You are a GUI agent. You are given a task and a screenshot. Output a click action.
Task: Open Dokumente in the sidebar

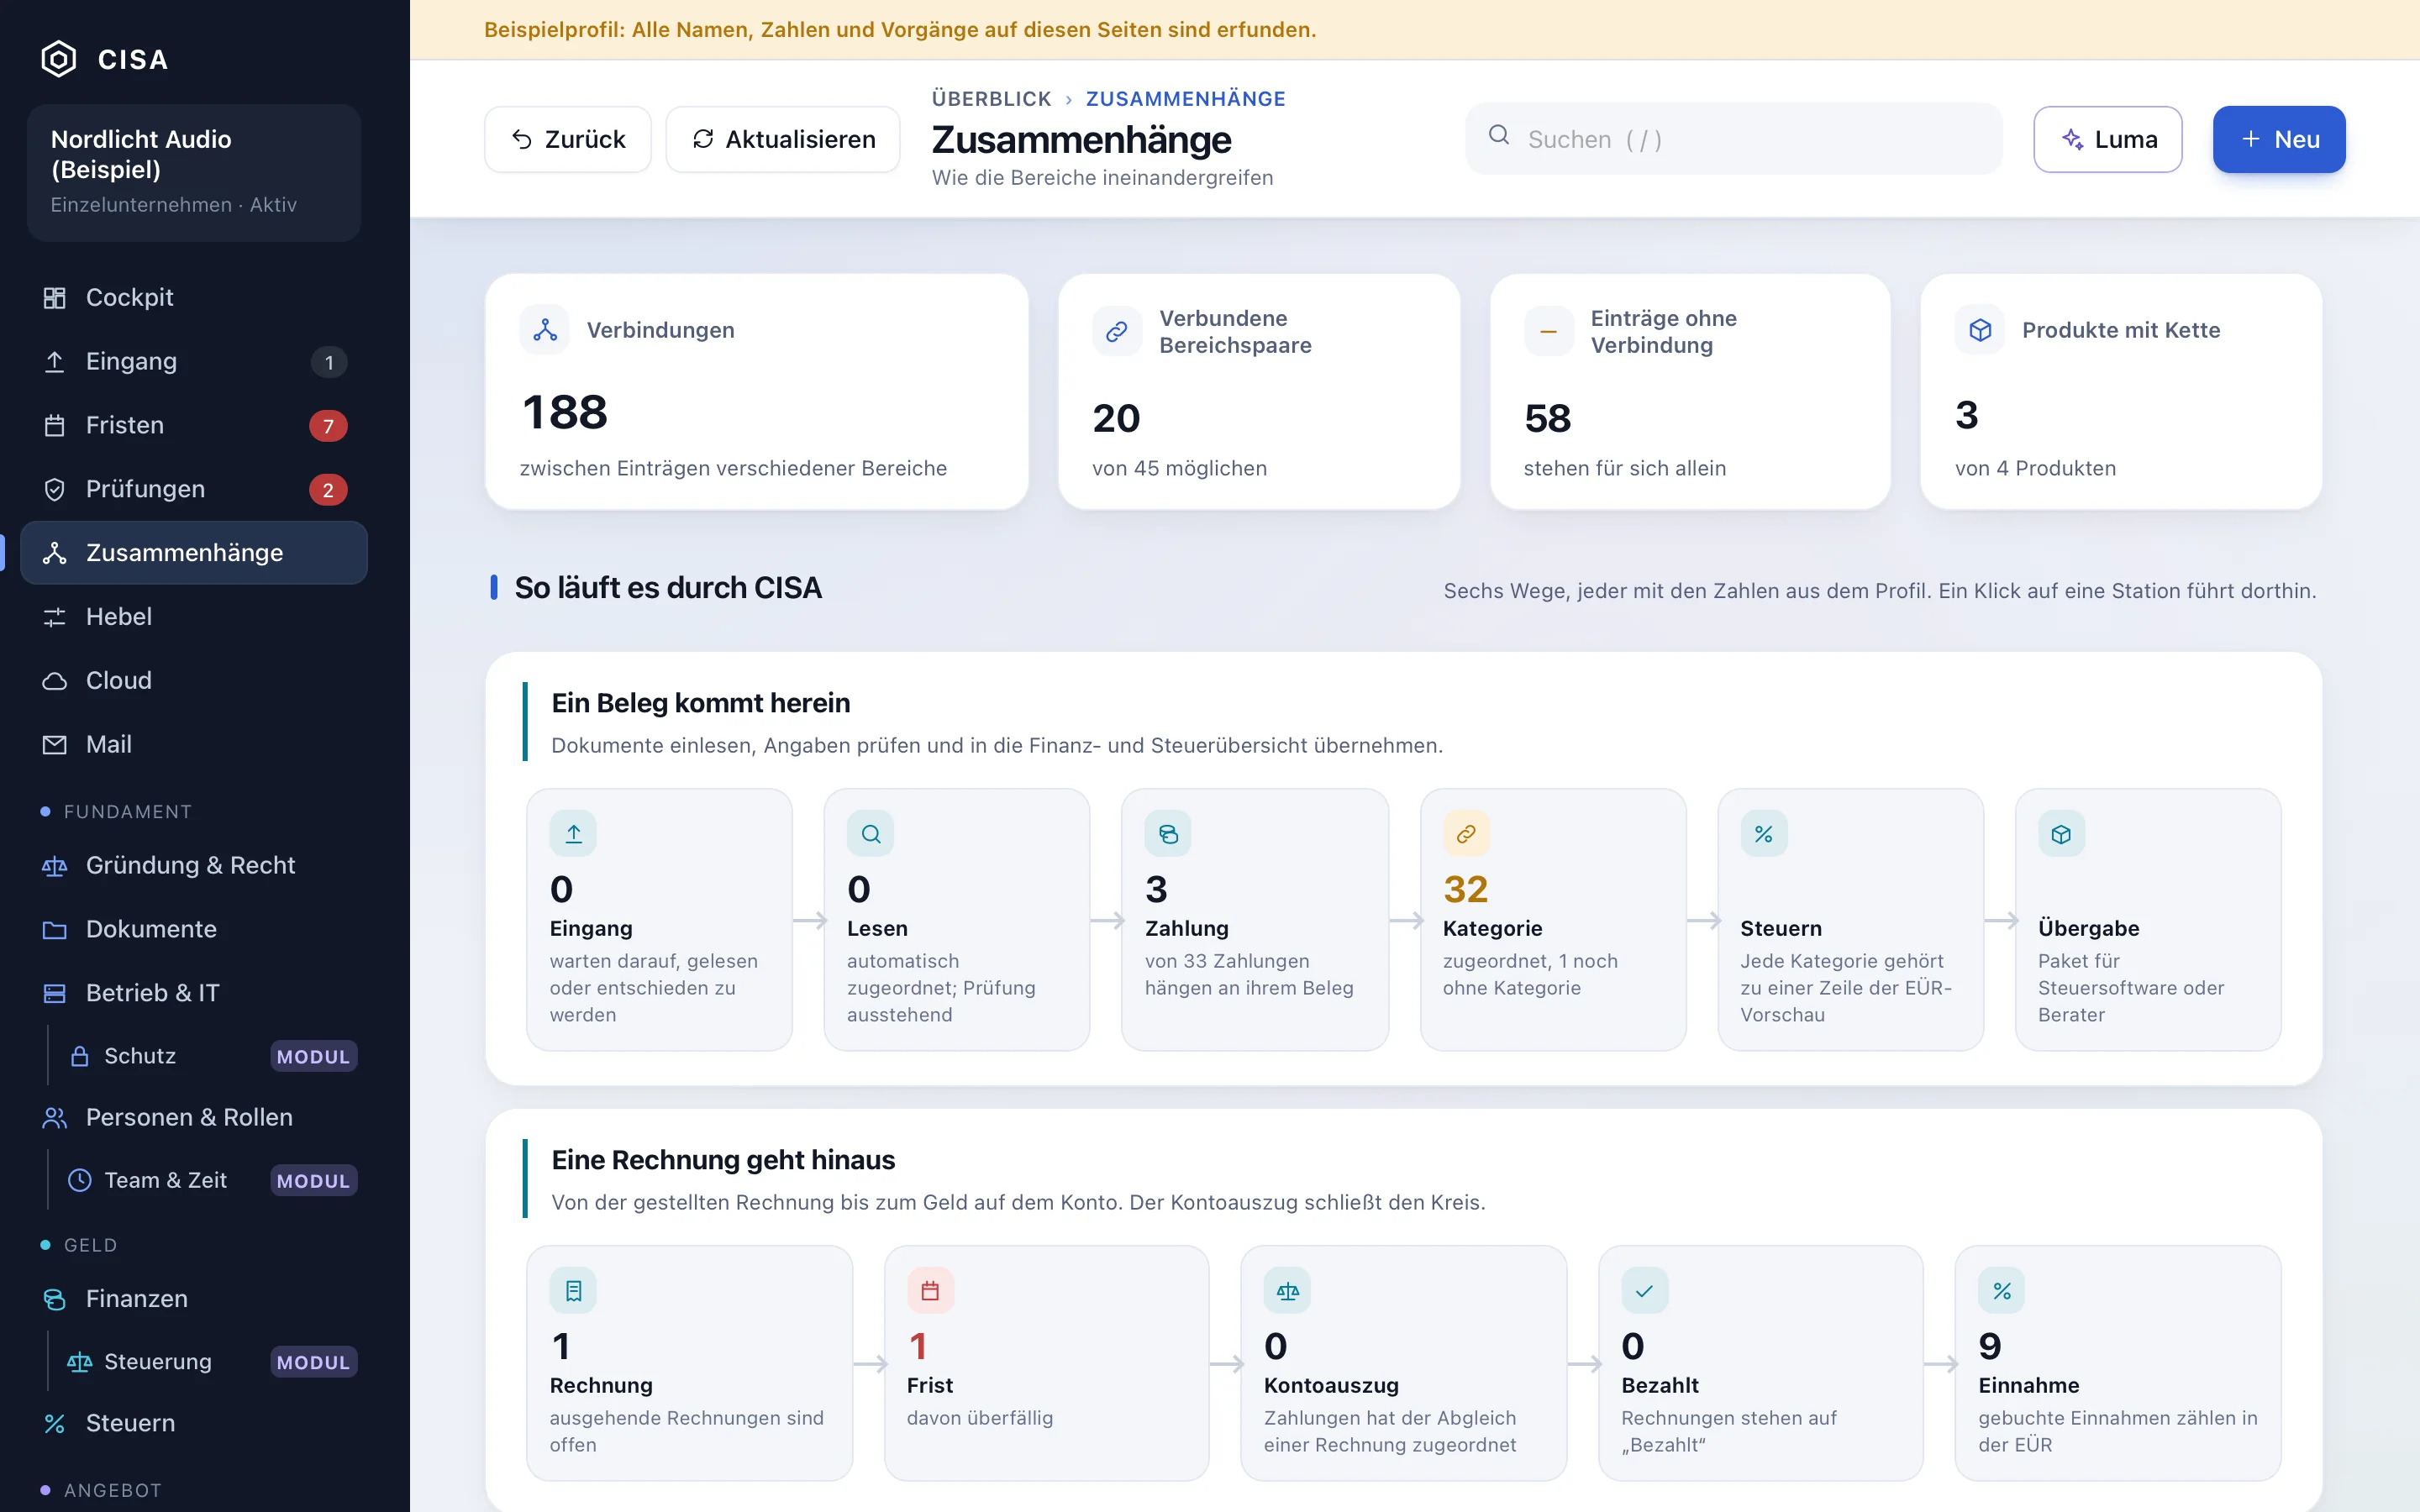pos(194,929)
